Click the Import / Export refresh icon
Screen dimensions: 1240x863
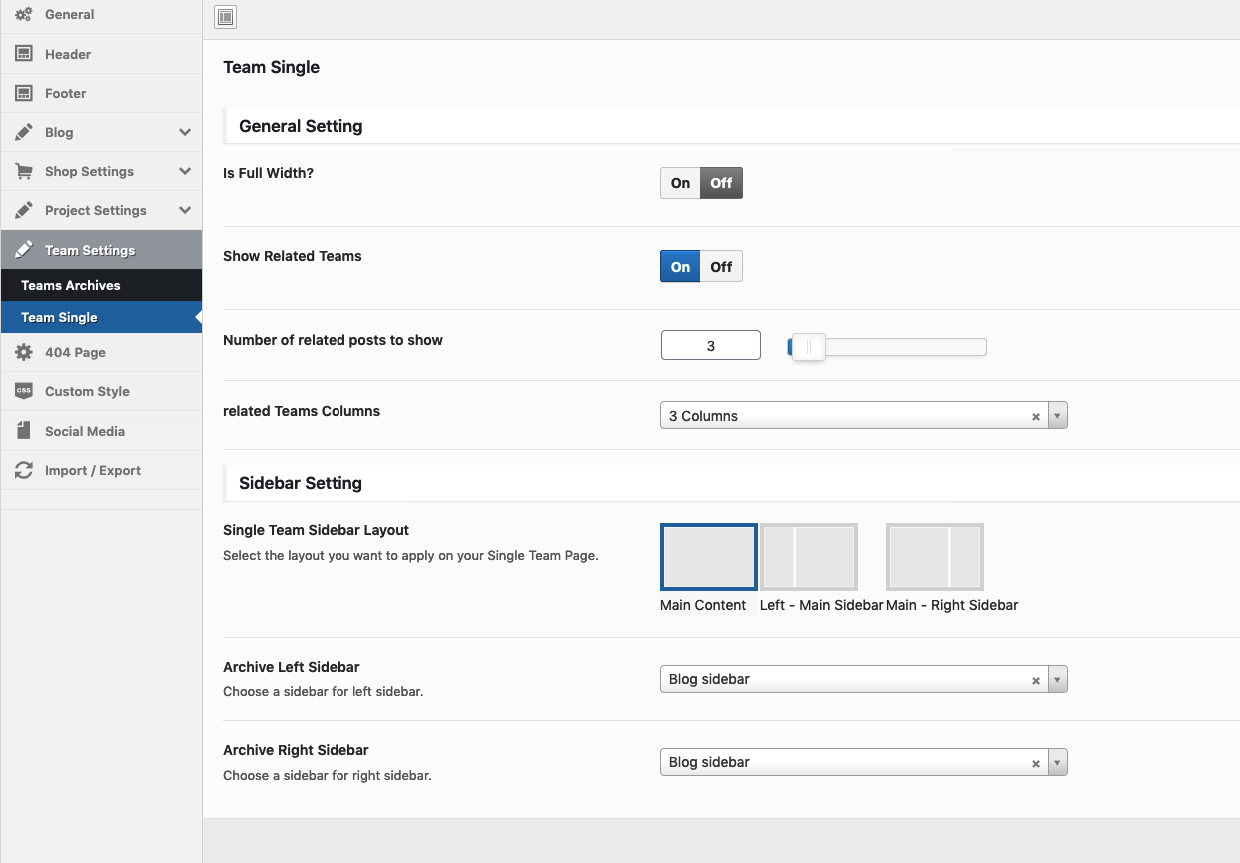pyautogui.click(x=24, y=470)
